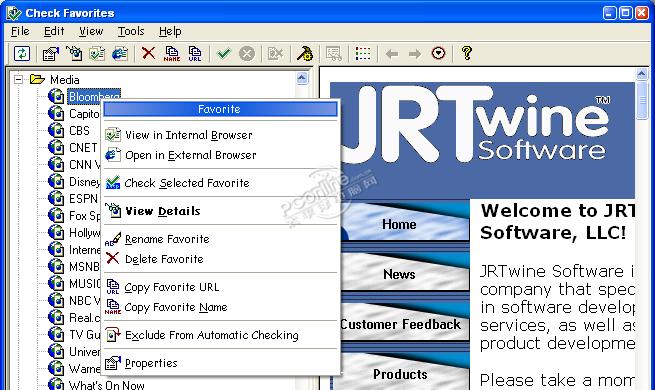Screen dimensions: 655x390
Task: Open the View menu
Action: point(91,31)
